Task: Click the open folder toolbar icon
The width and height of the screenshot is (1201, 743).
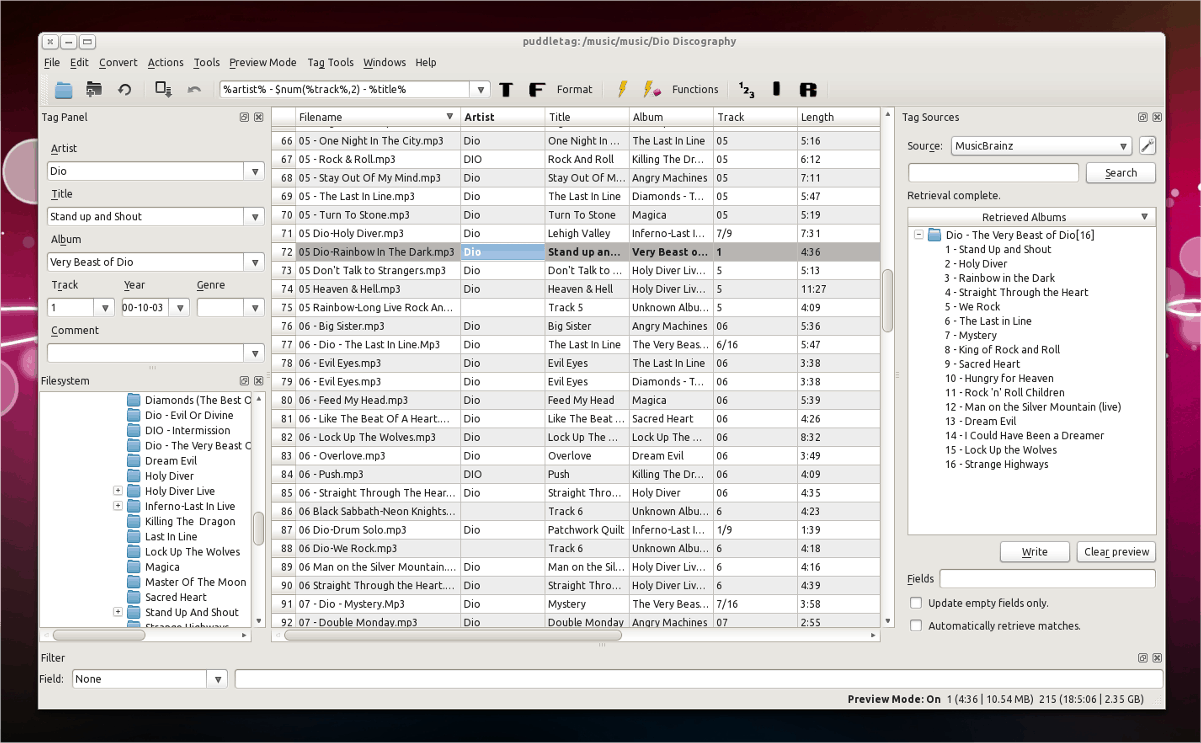Action: (x=64, y=90)
